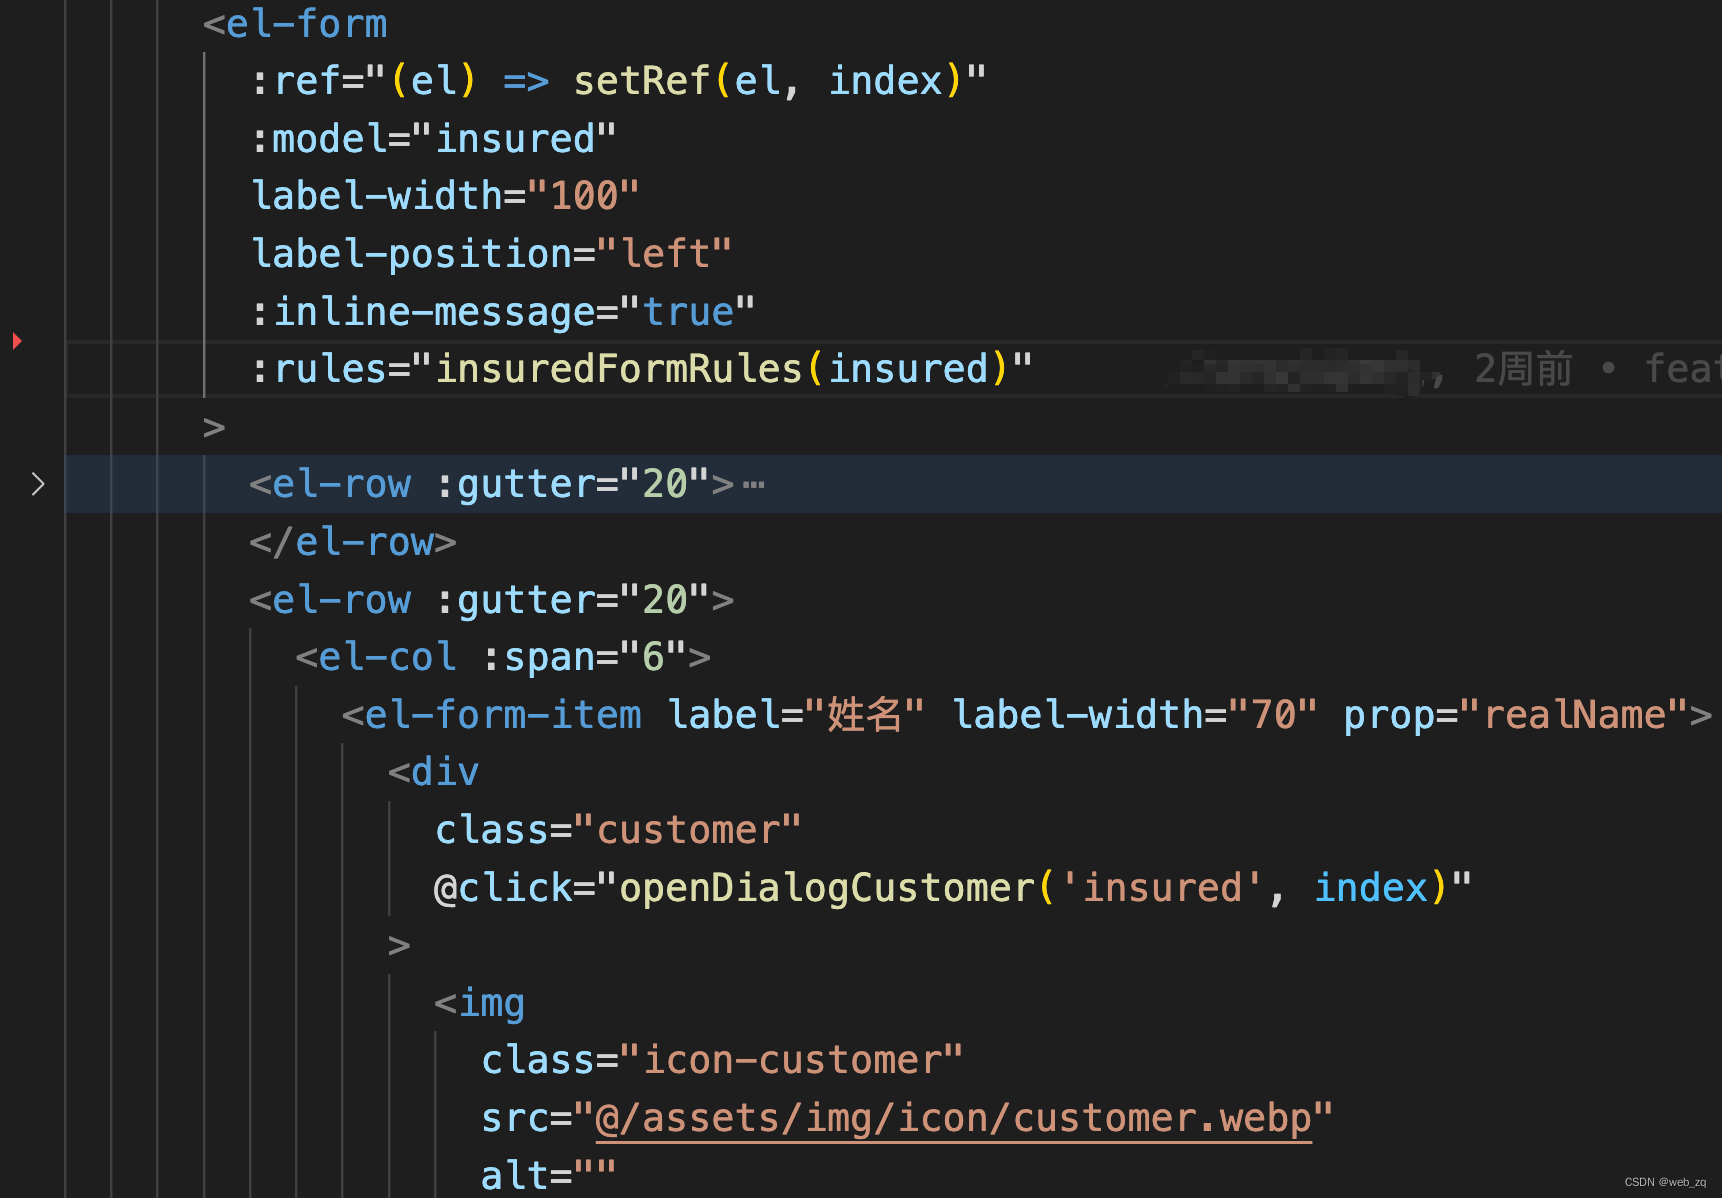The height and width of the screenshot is (1198, 1722).
Task: Click 'index' argument in @click handler
Action: 1371,888
